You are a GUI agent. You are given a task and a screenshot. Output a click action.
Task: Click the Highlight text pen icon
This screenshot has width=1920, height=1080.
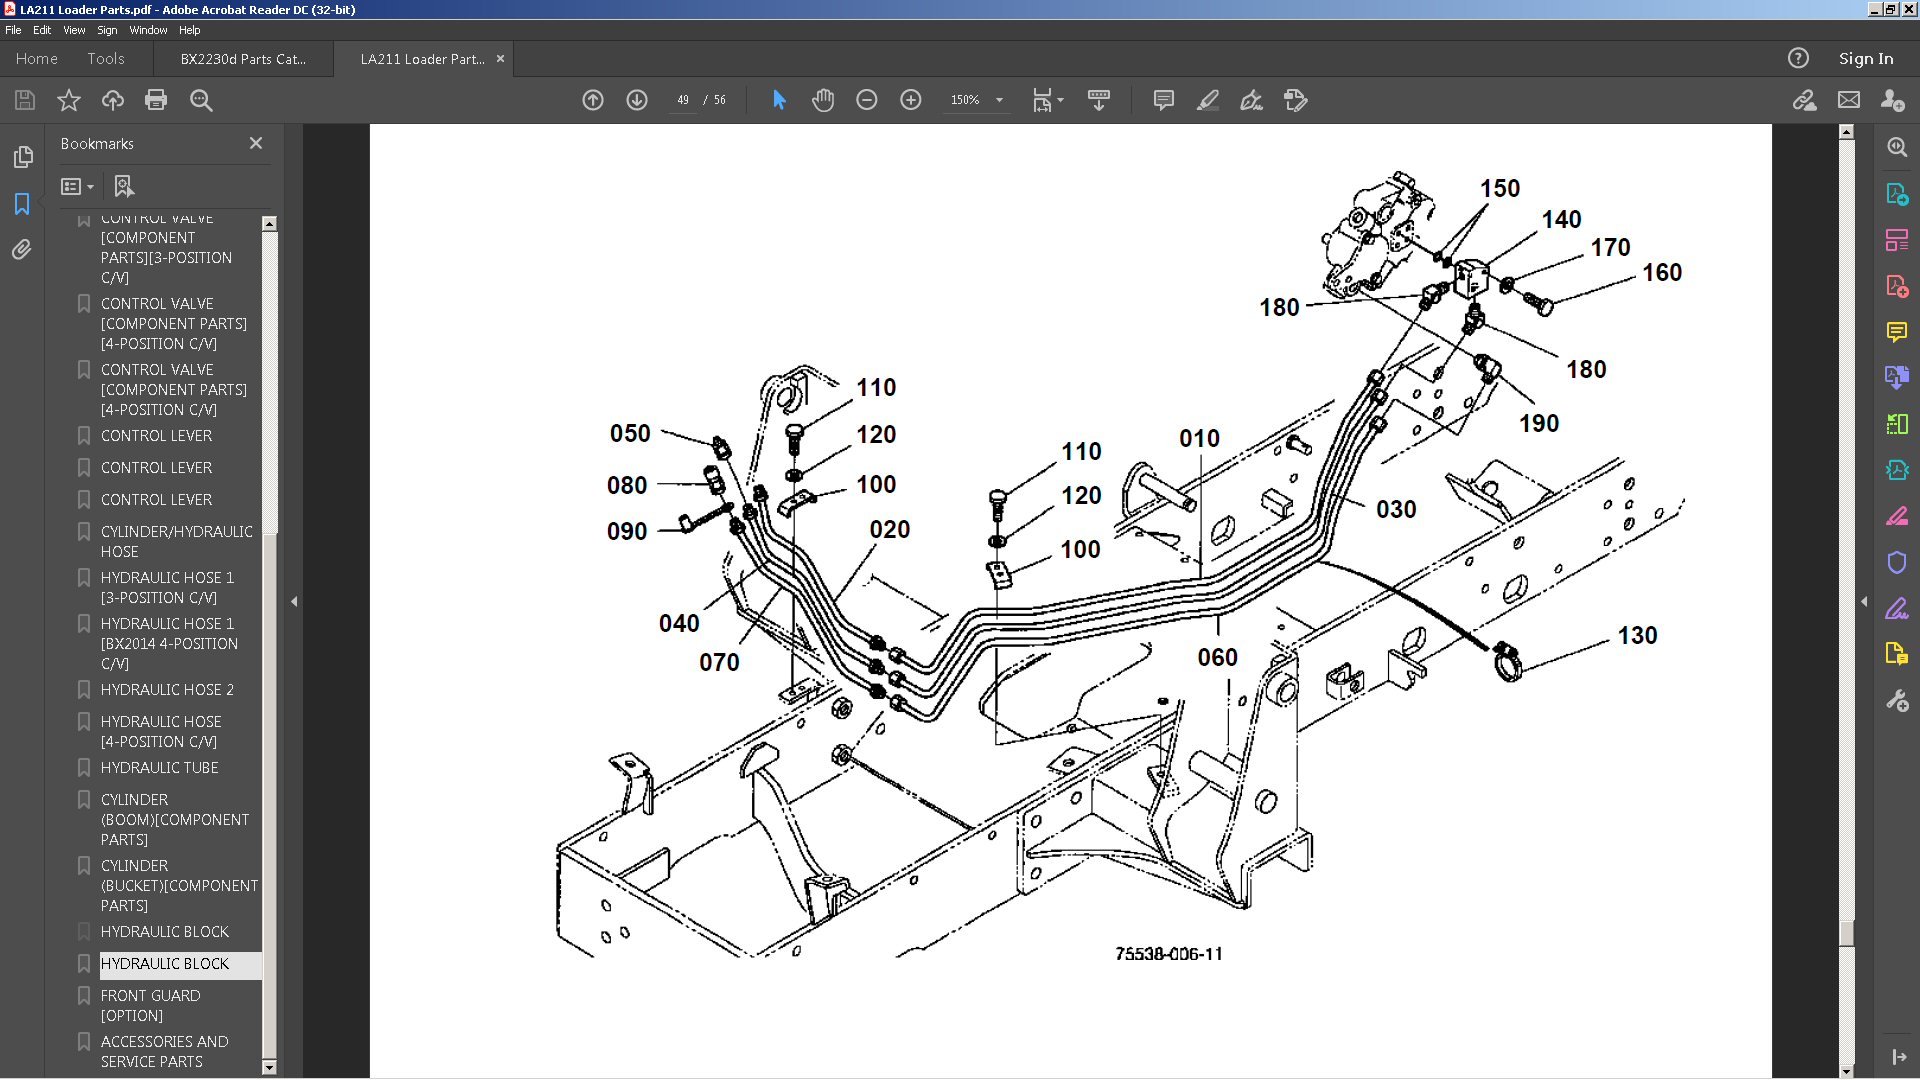click(x=1207, y=100)
